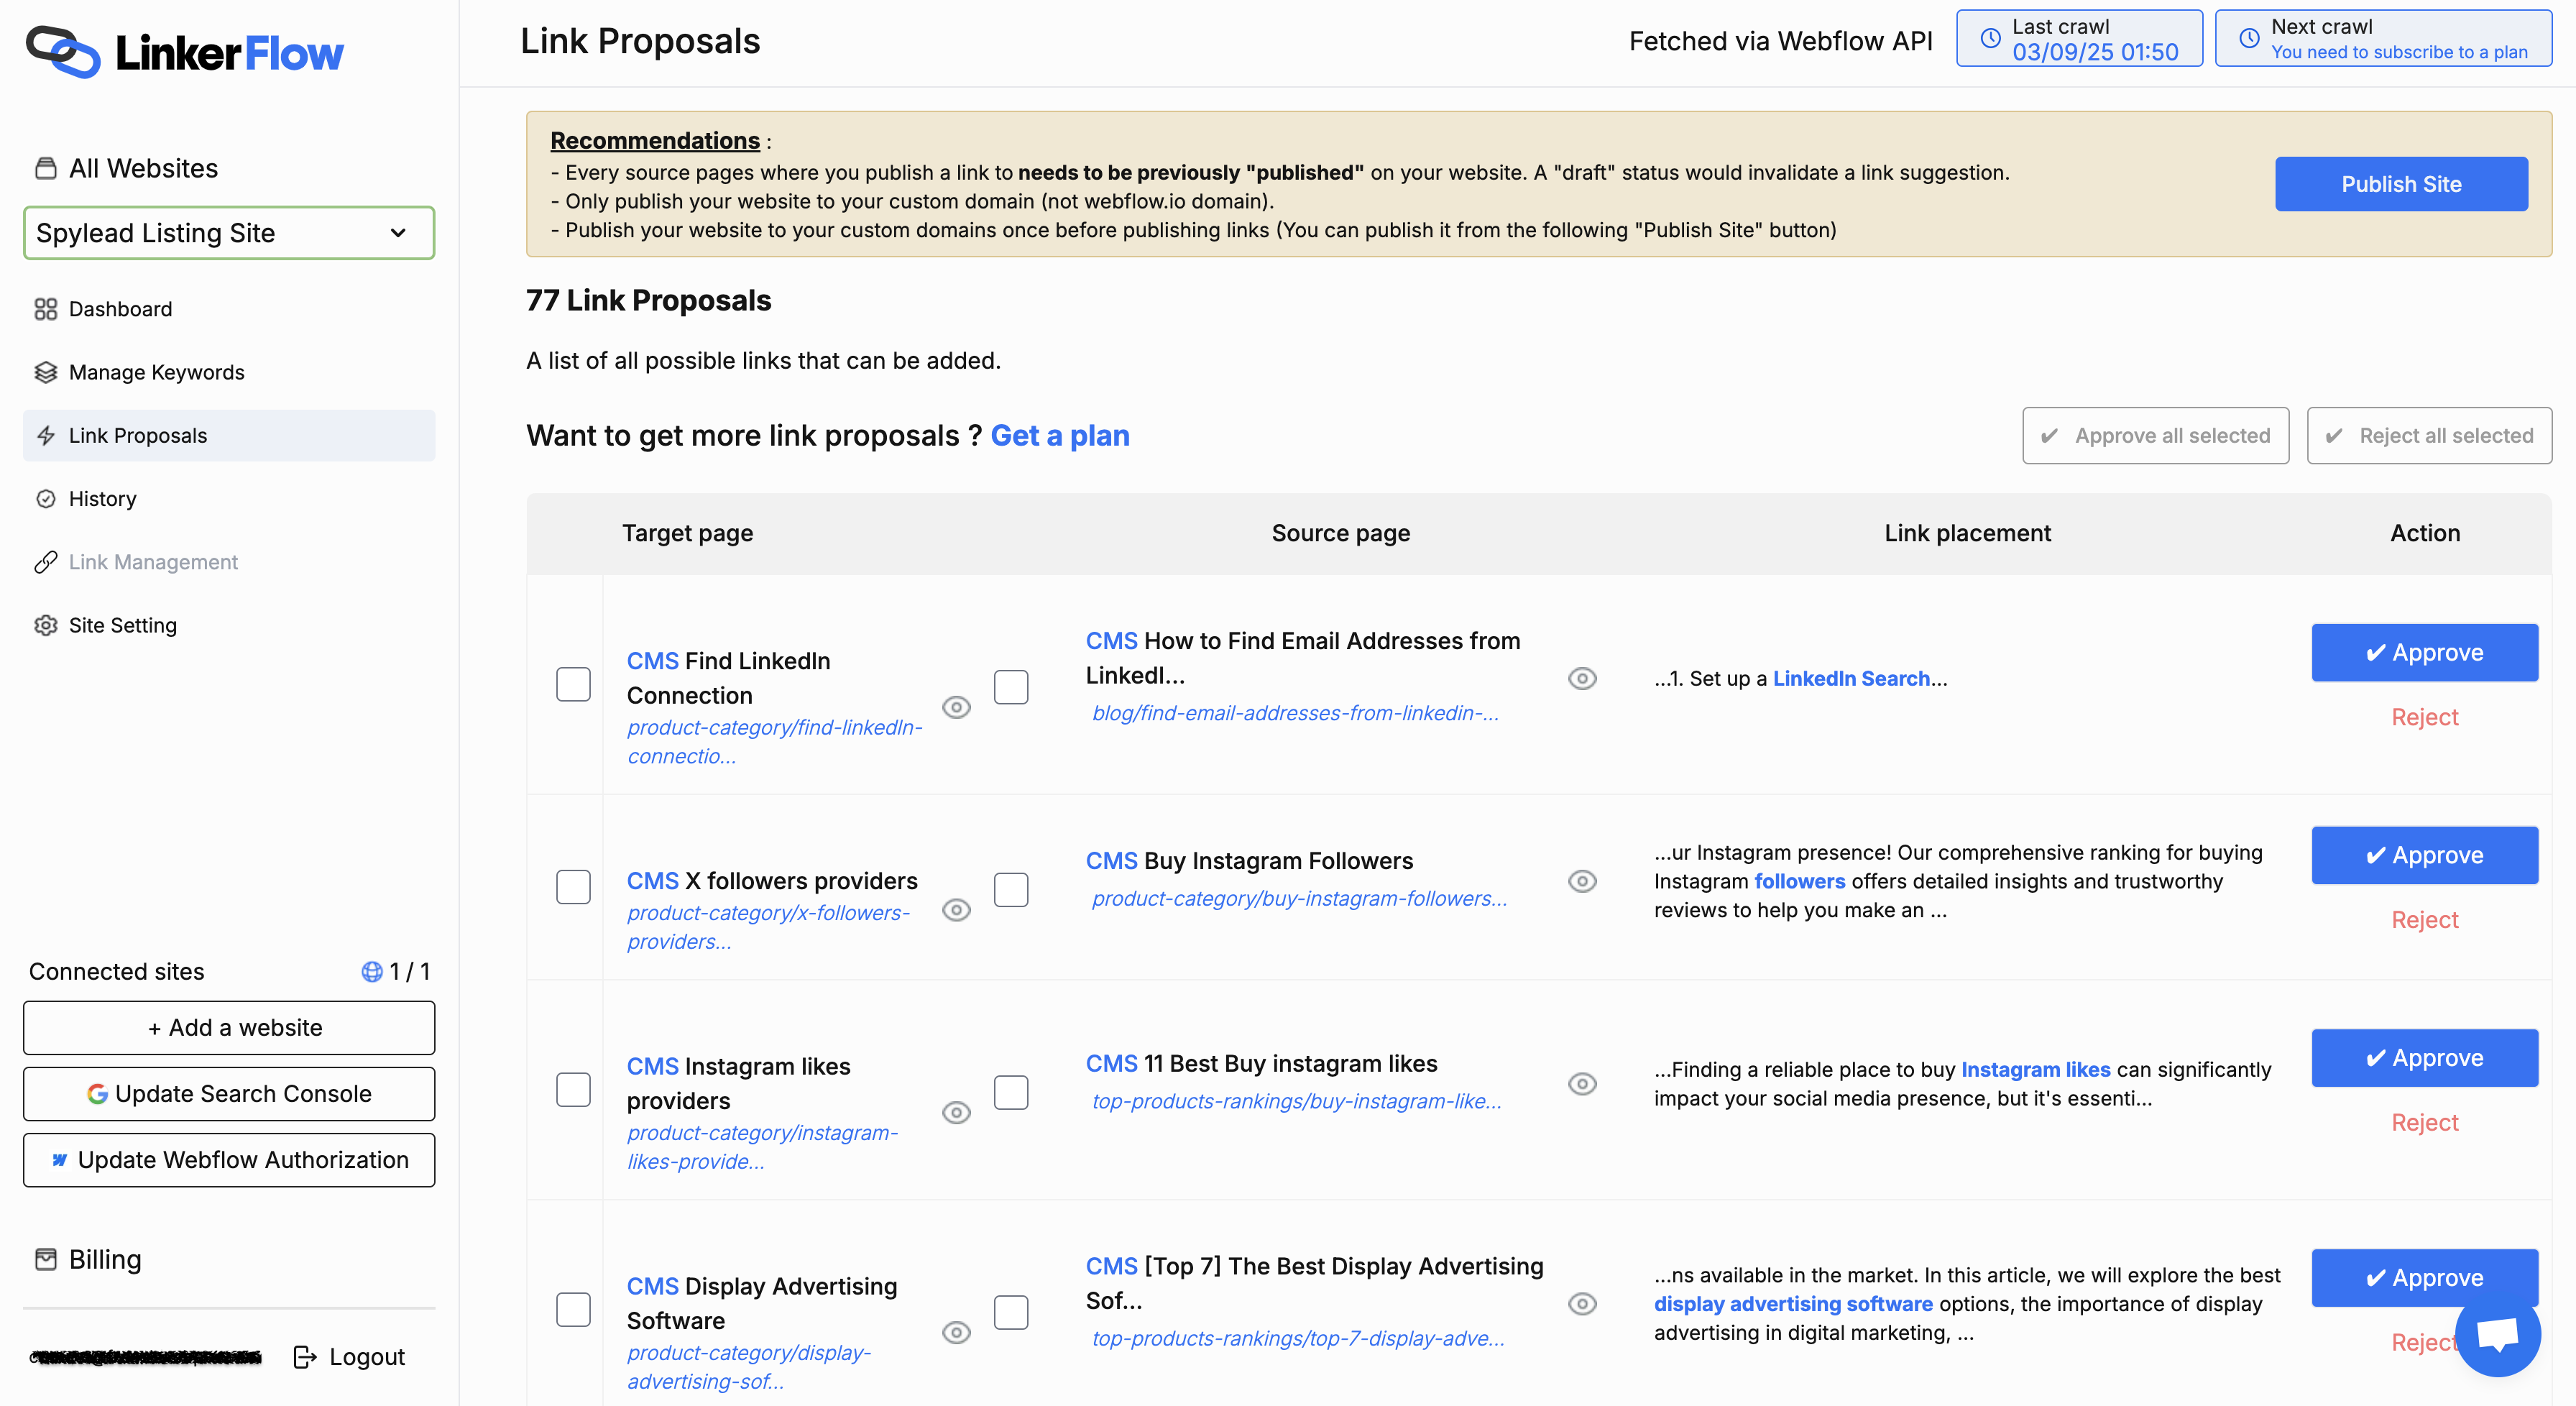Click the Manage Keywords layers icon

(x=46, y=371)
